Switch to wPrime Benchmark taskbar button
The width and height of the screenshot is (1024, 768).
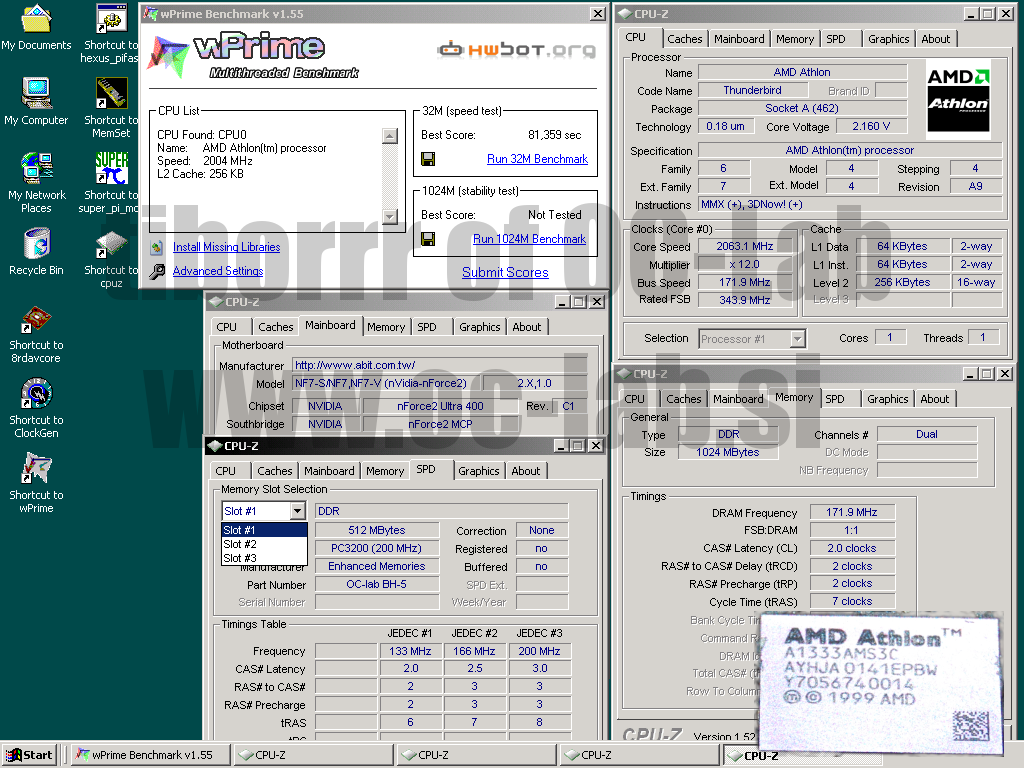(x=150, y=755)
